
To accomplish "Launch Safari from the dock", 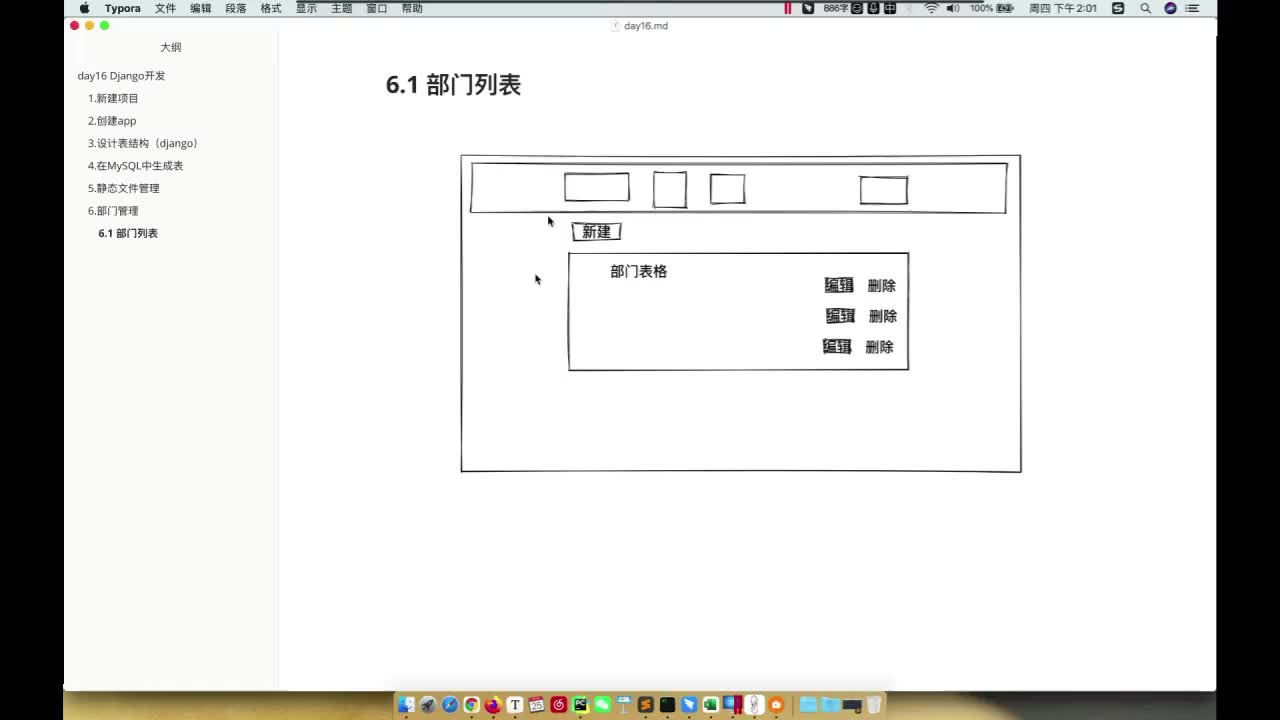I will [450, 705].
